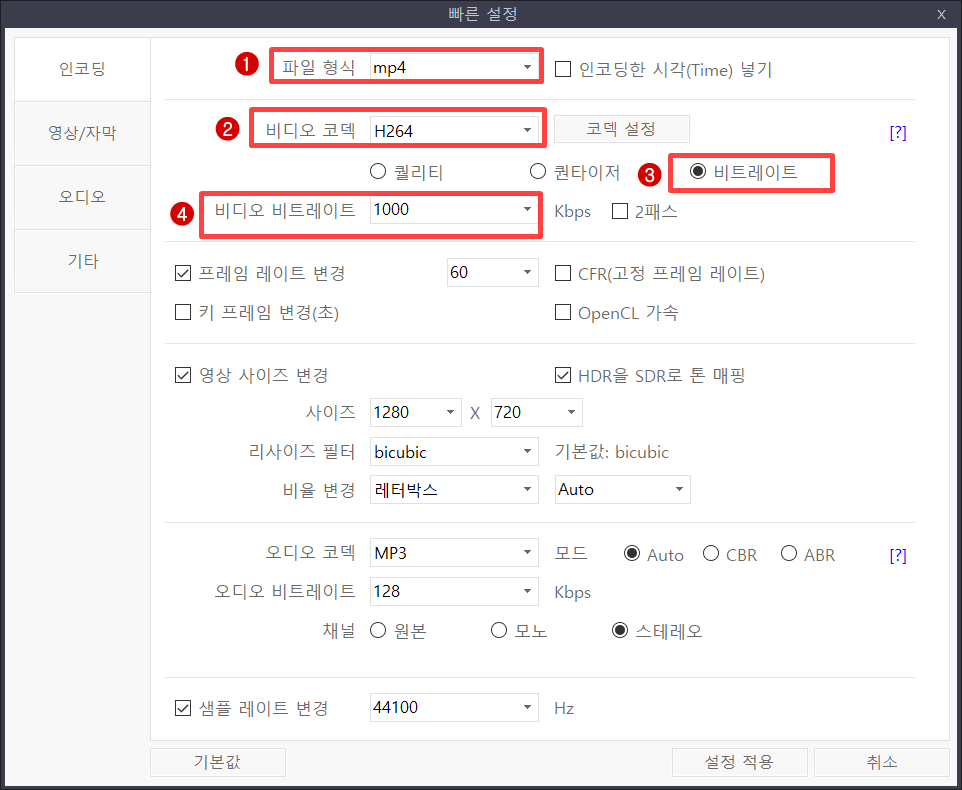Click the 코덱 설정 button
Screen dimensions: 962x790
pyautogui.click(x=621, y=129)
